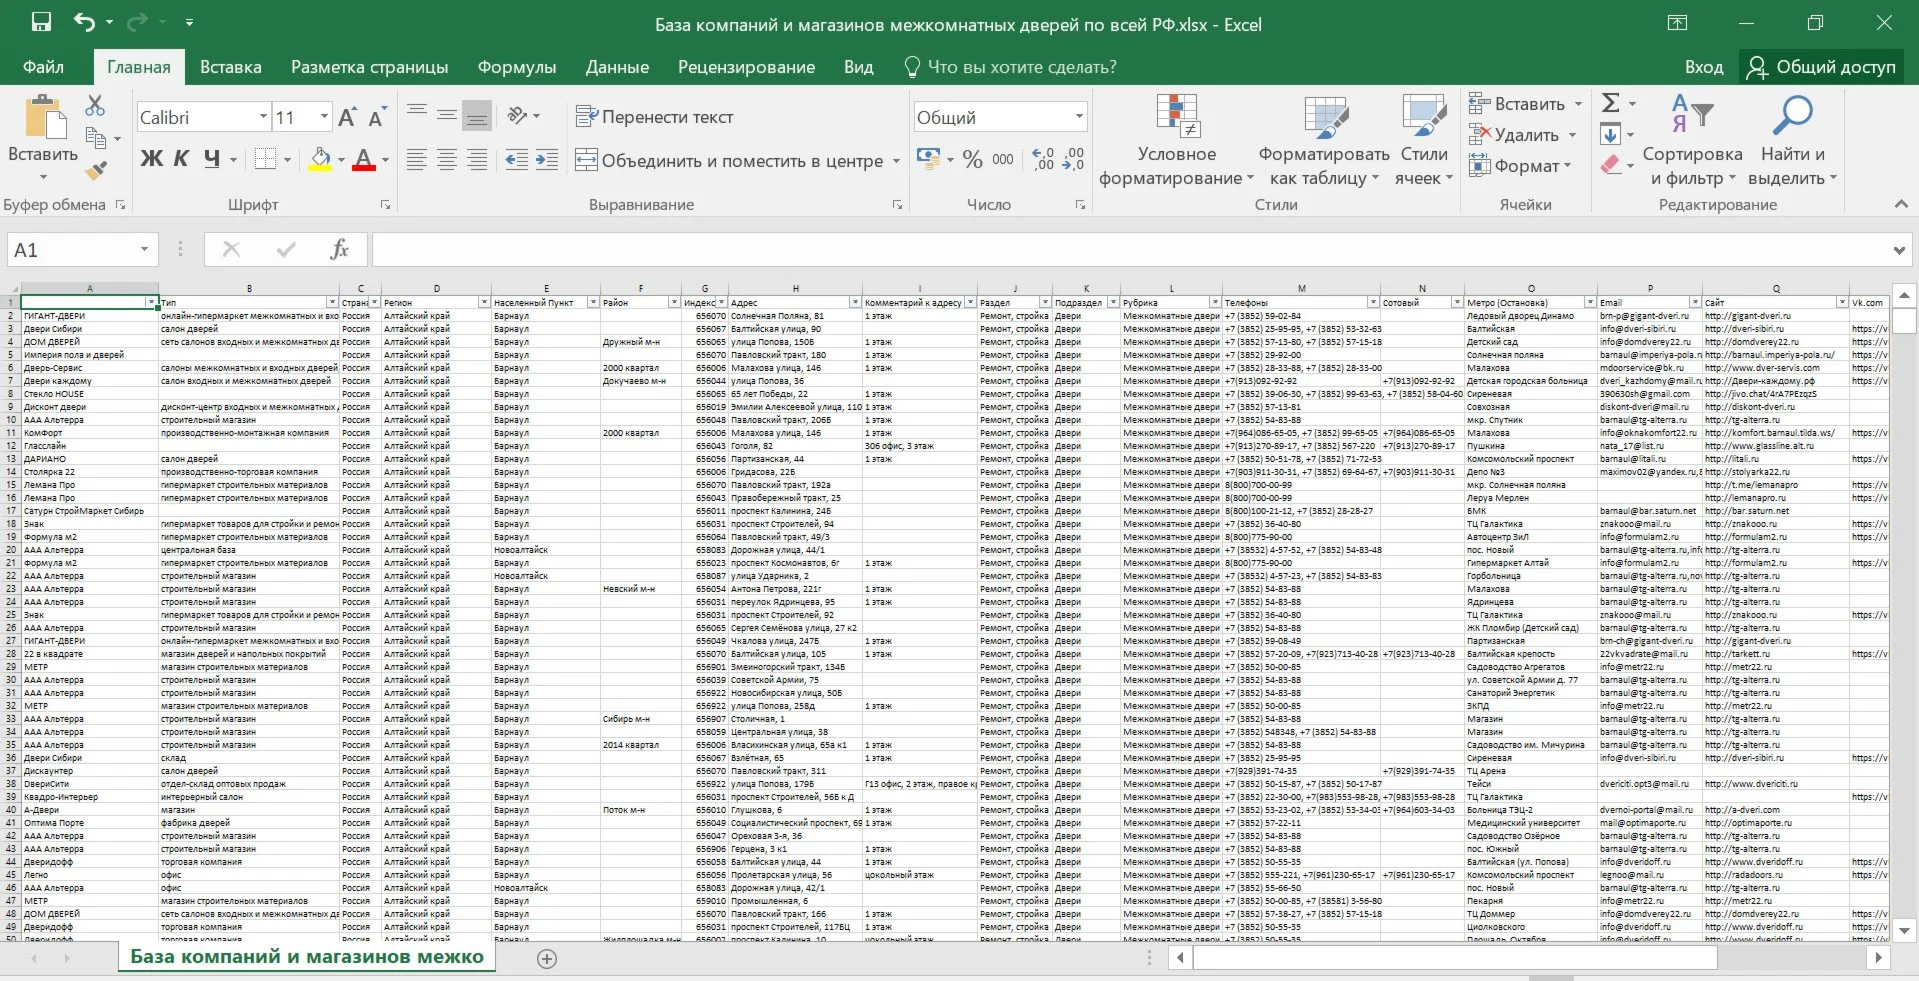Click the Save icon in title bar
1919x981 pixels.
41,22
